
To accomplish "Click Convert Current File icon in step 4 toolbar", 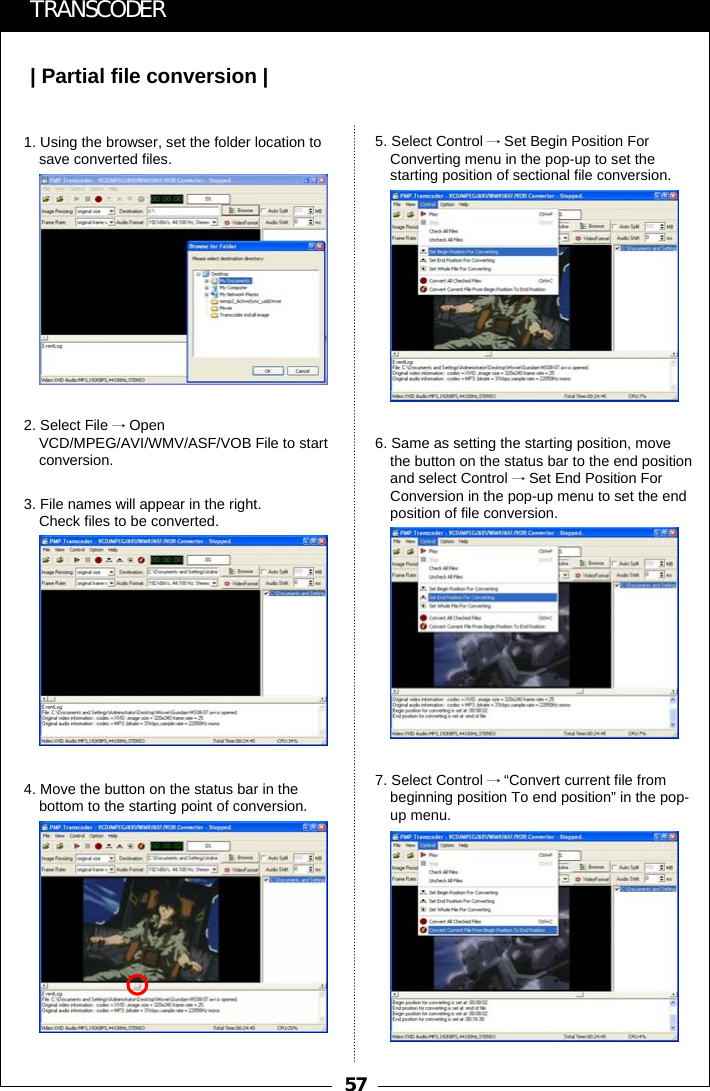I will point(141,846).
